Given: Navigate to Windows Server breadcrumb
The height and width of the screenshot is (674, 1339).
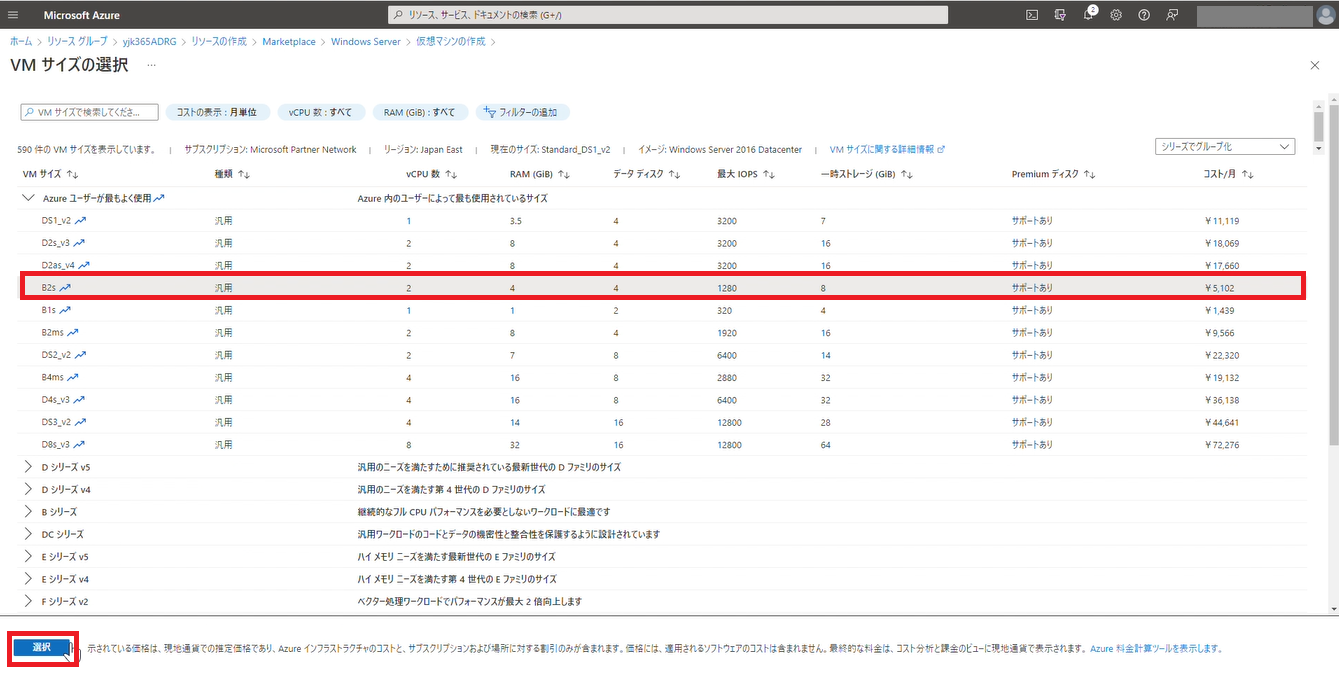Looking at the screenshot, I should point(365,42).
